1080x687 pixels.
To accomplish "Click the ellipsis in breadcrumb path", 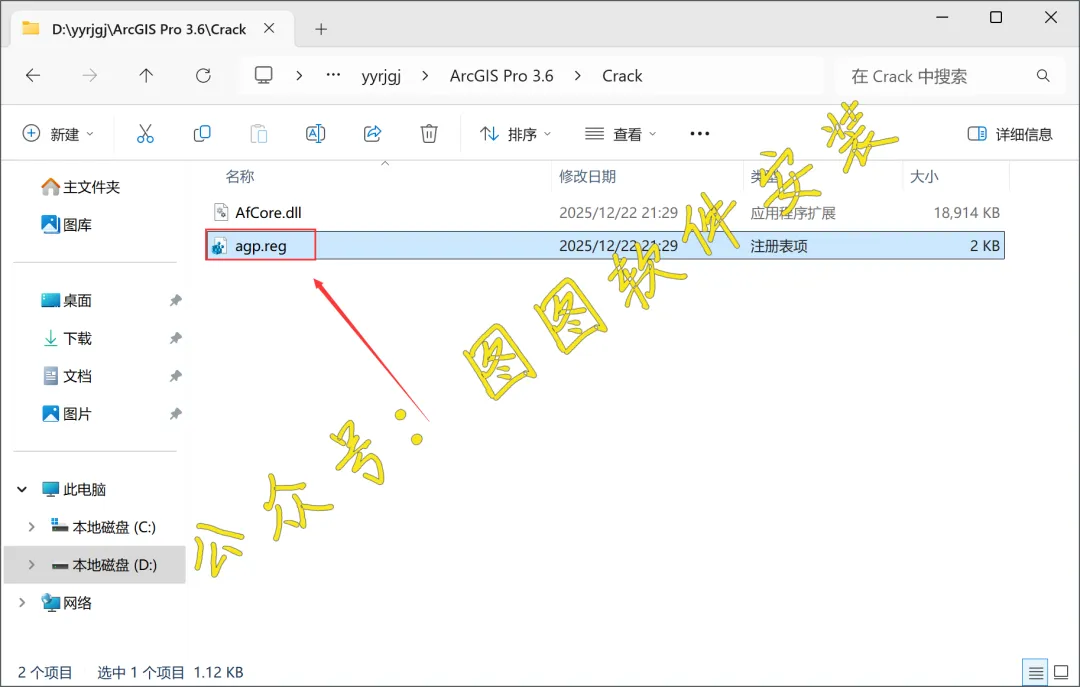I will point(333,74).
